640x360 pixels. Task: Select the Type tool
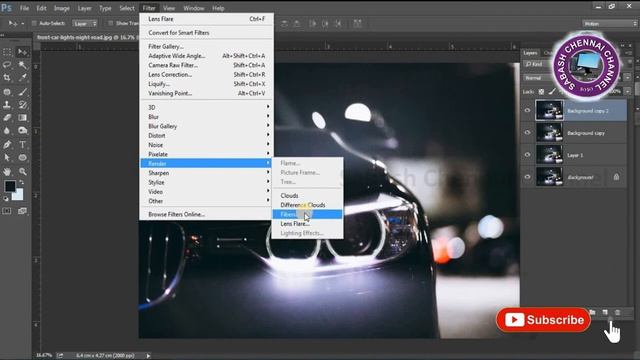(22, 144)
